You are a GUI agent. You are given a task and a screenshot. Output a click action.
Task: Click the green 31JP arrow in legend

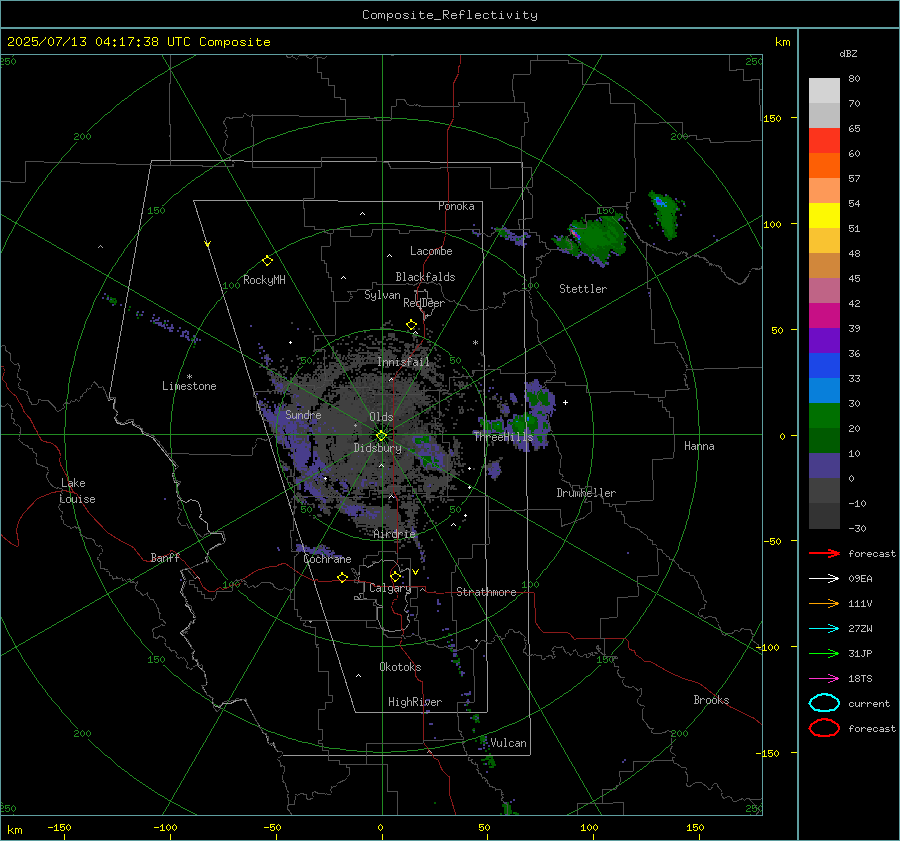coord(824,653)
